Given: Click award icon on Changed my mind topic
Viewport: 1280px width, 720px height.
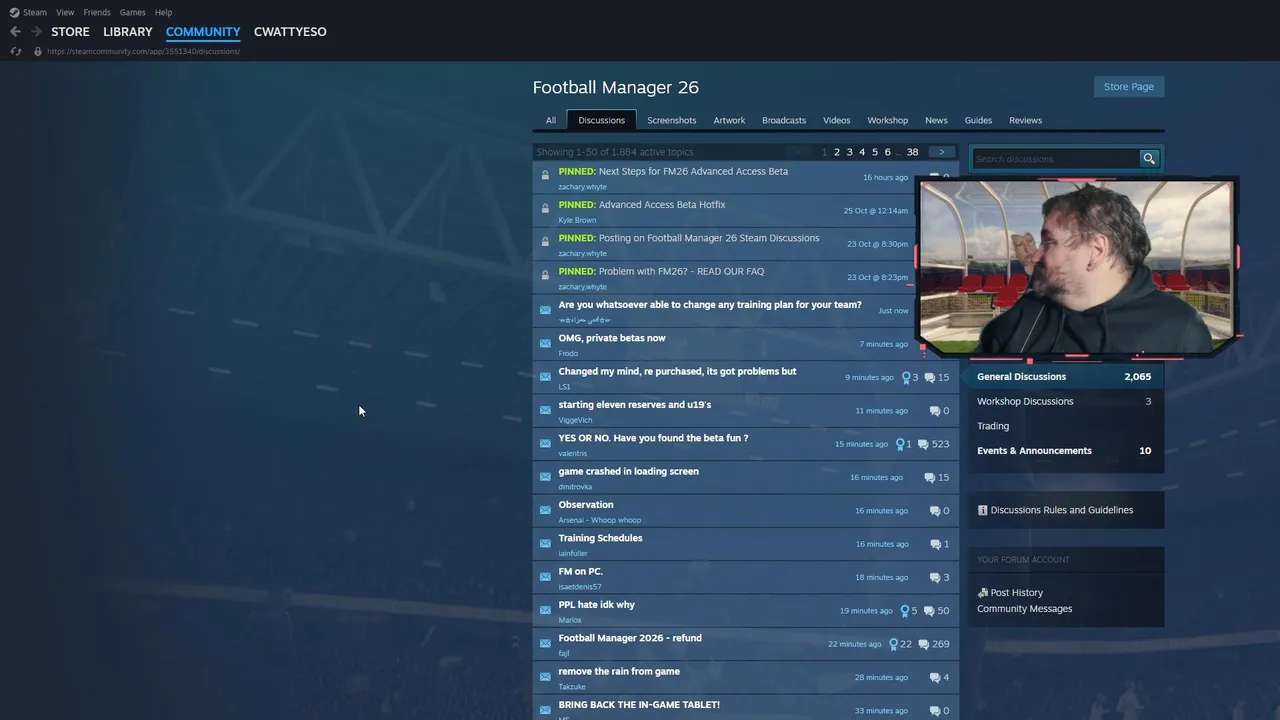Looking at the screenshot, I should click(906, 377).
